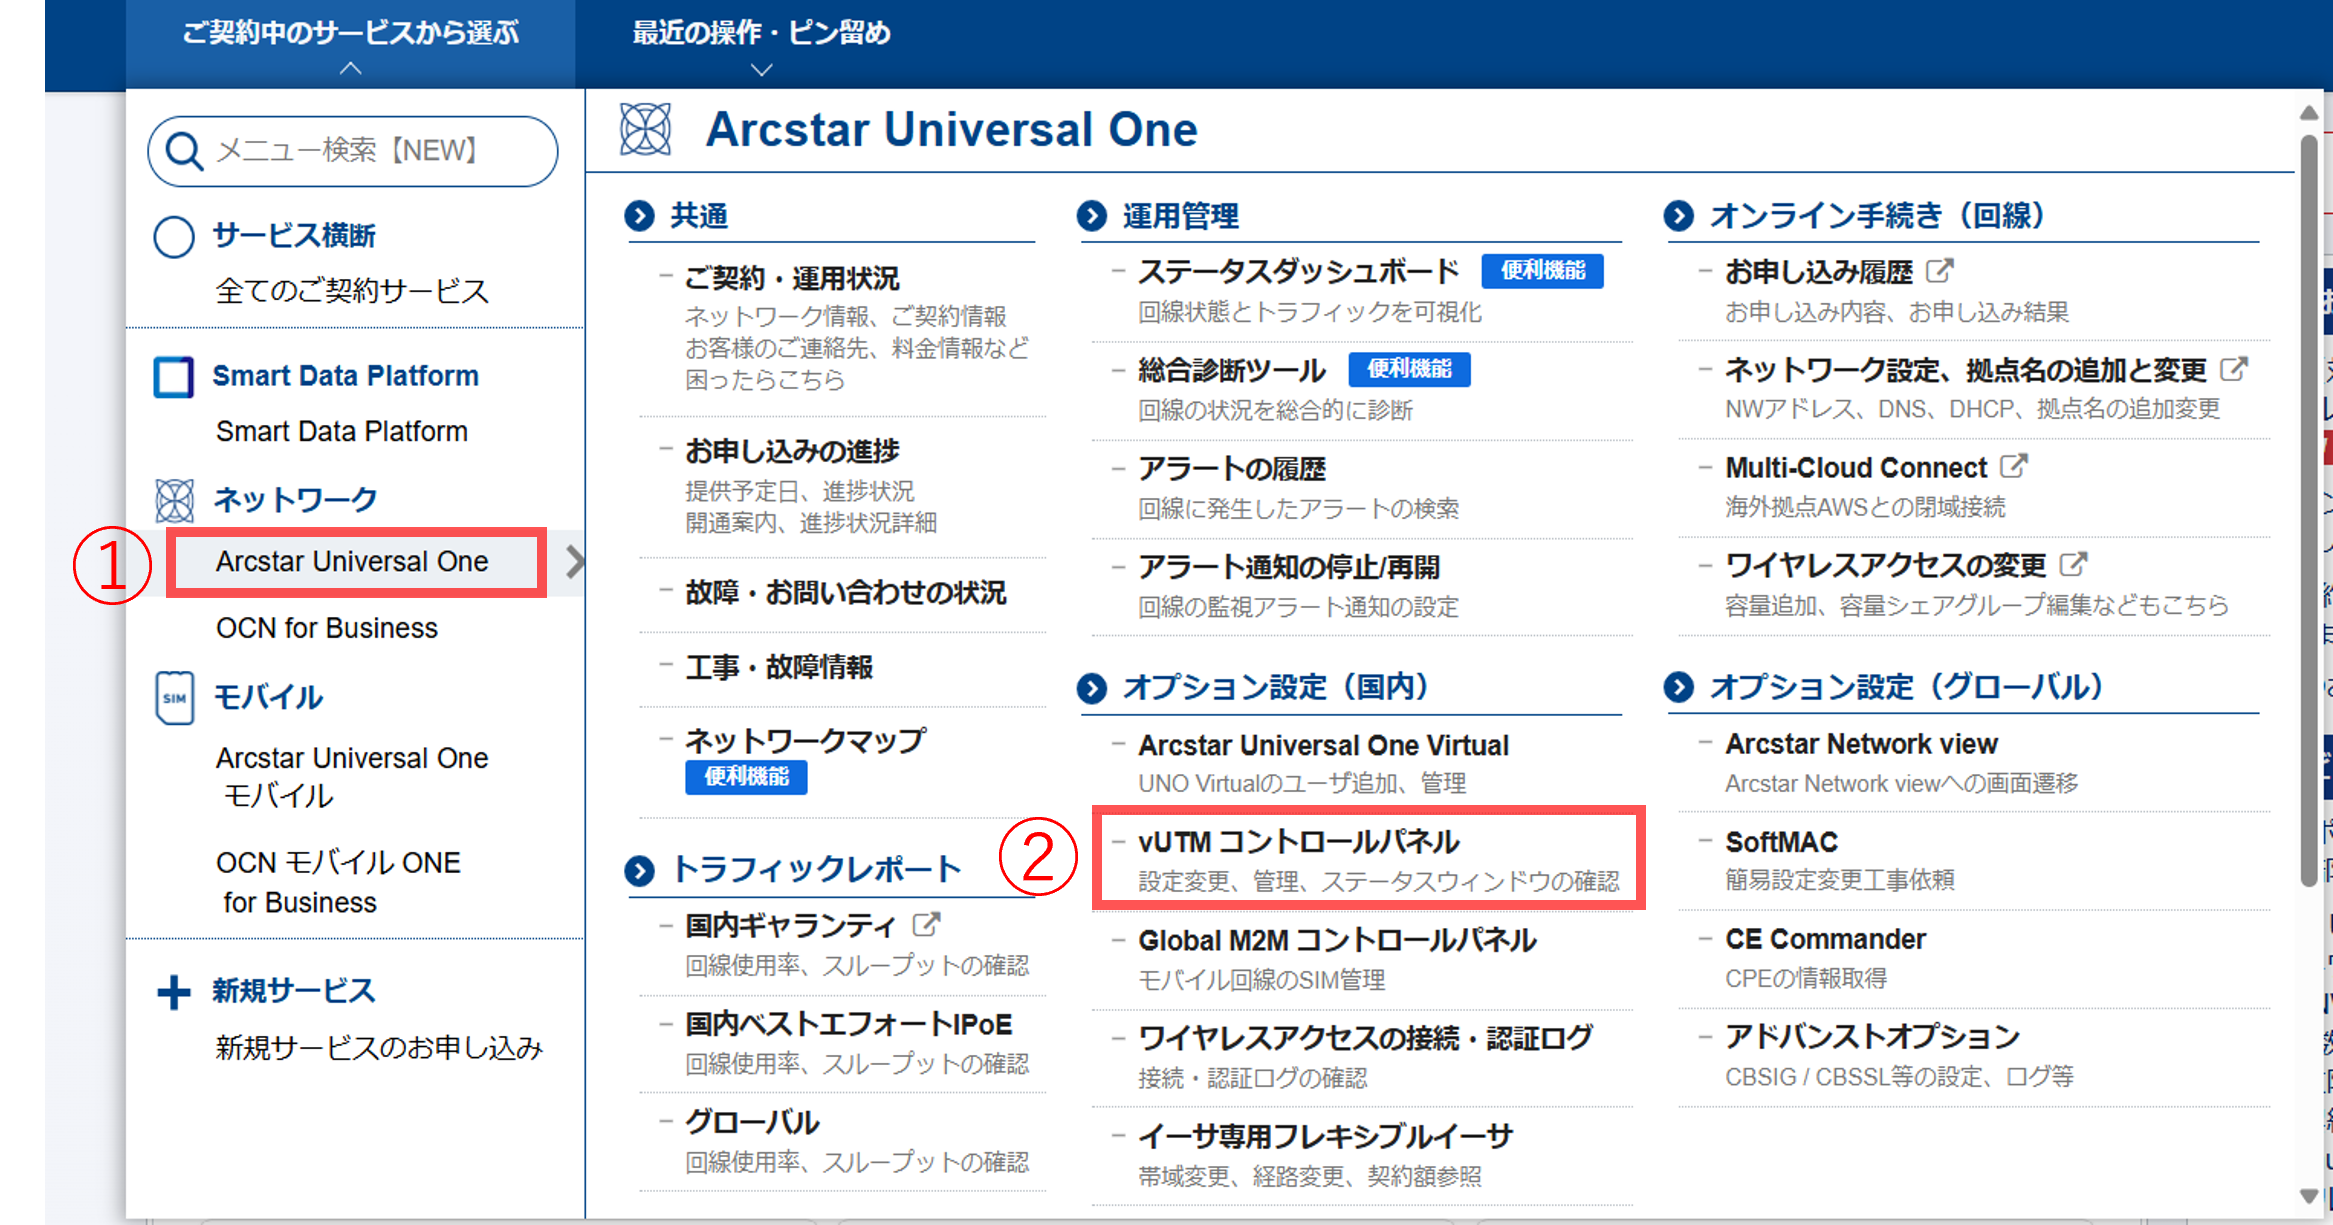
Task: Open CE Commander option
Action: pyautogui.click(x=1824, y=940)
